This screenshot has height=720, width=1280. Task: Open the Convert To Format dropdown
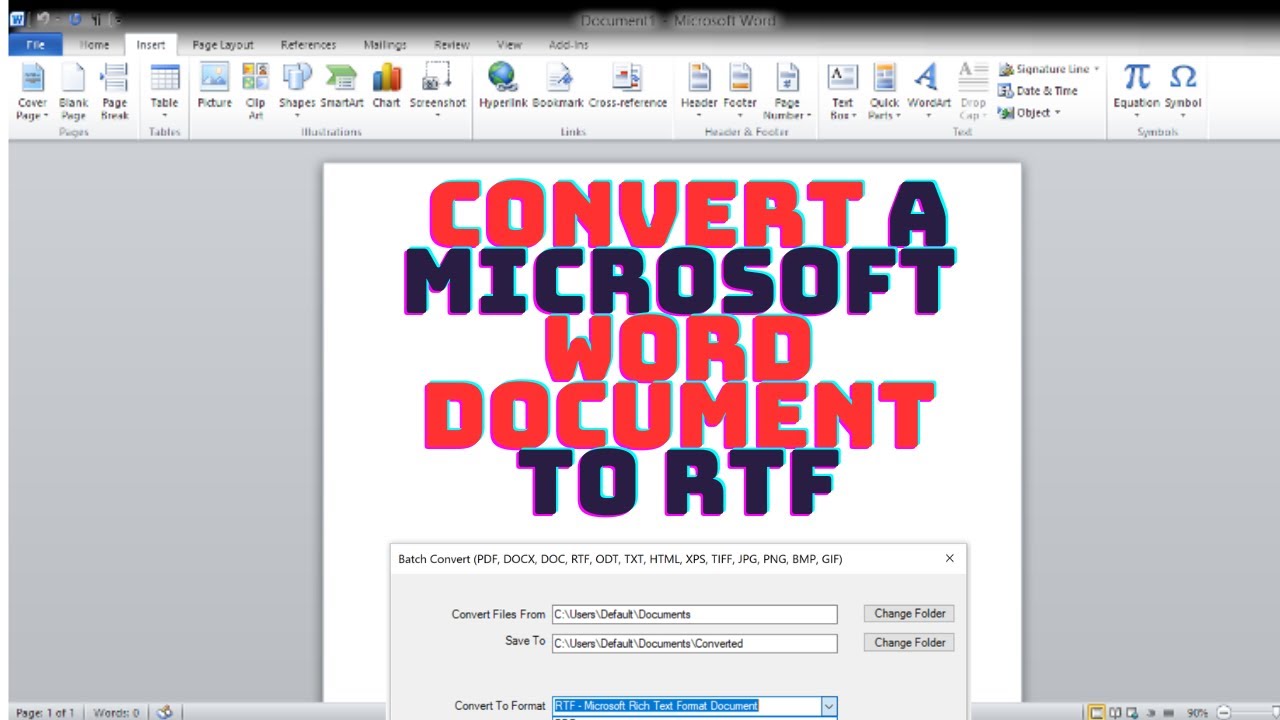click(x=828, y=706)
